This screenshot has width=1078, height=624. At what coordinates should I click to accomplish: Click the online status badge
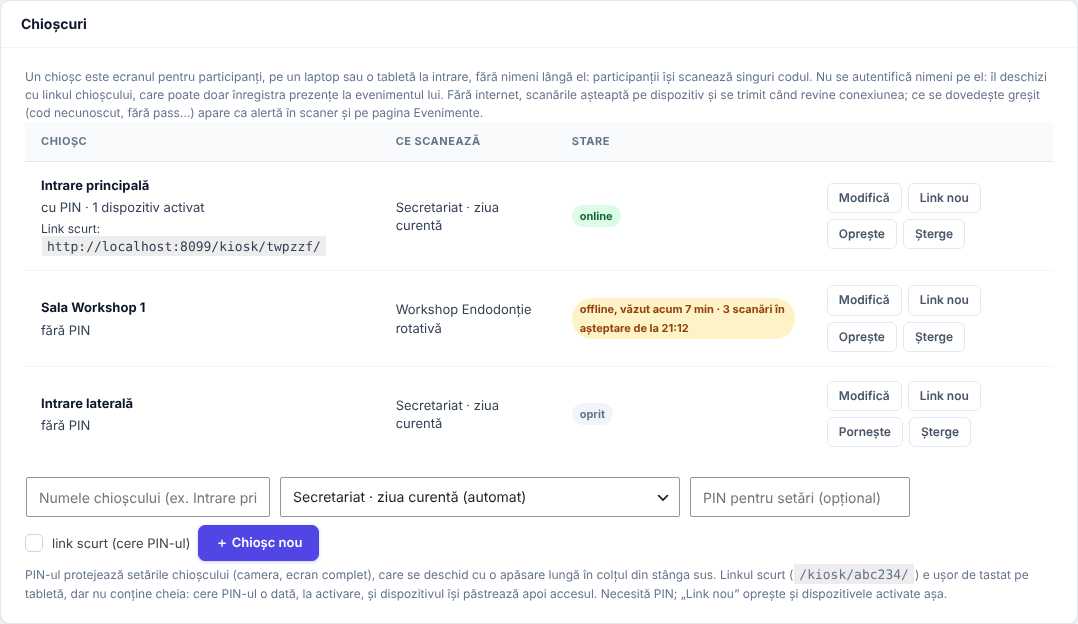[595, 216]
